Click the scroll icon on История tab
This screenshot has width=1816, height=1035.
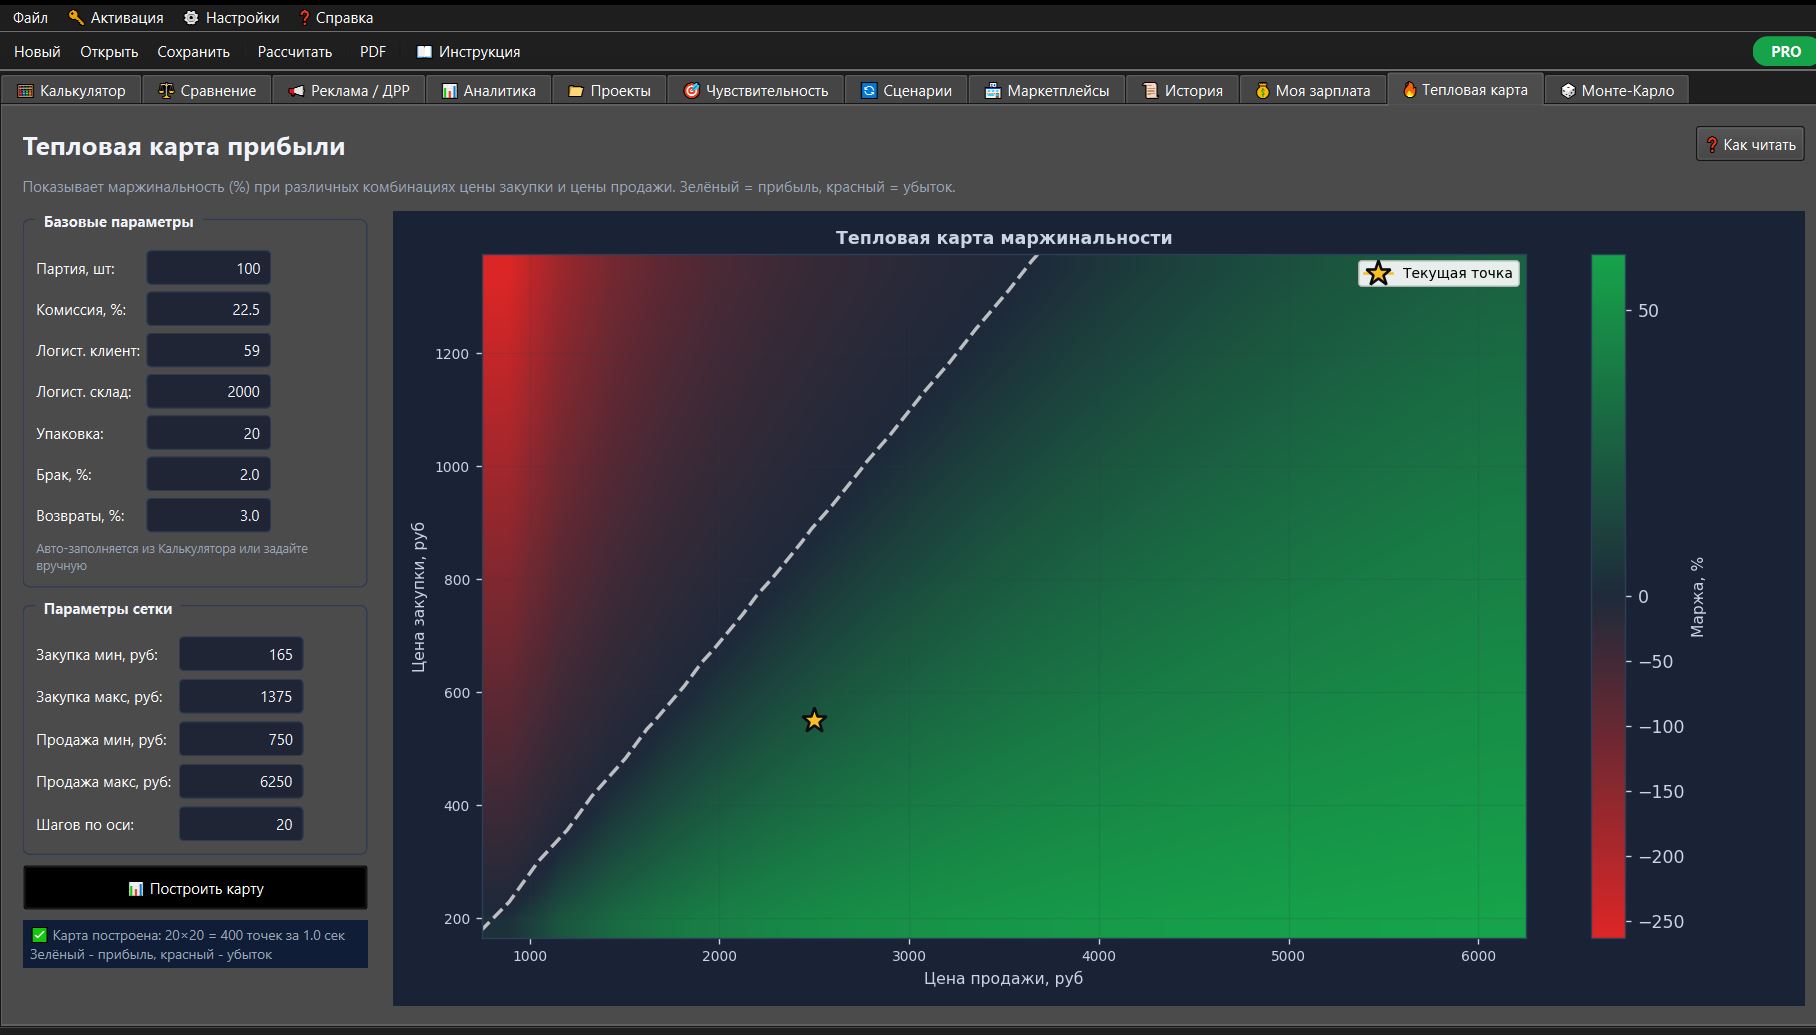point(1150,90)
